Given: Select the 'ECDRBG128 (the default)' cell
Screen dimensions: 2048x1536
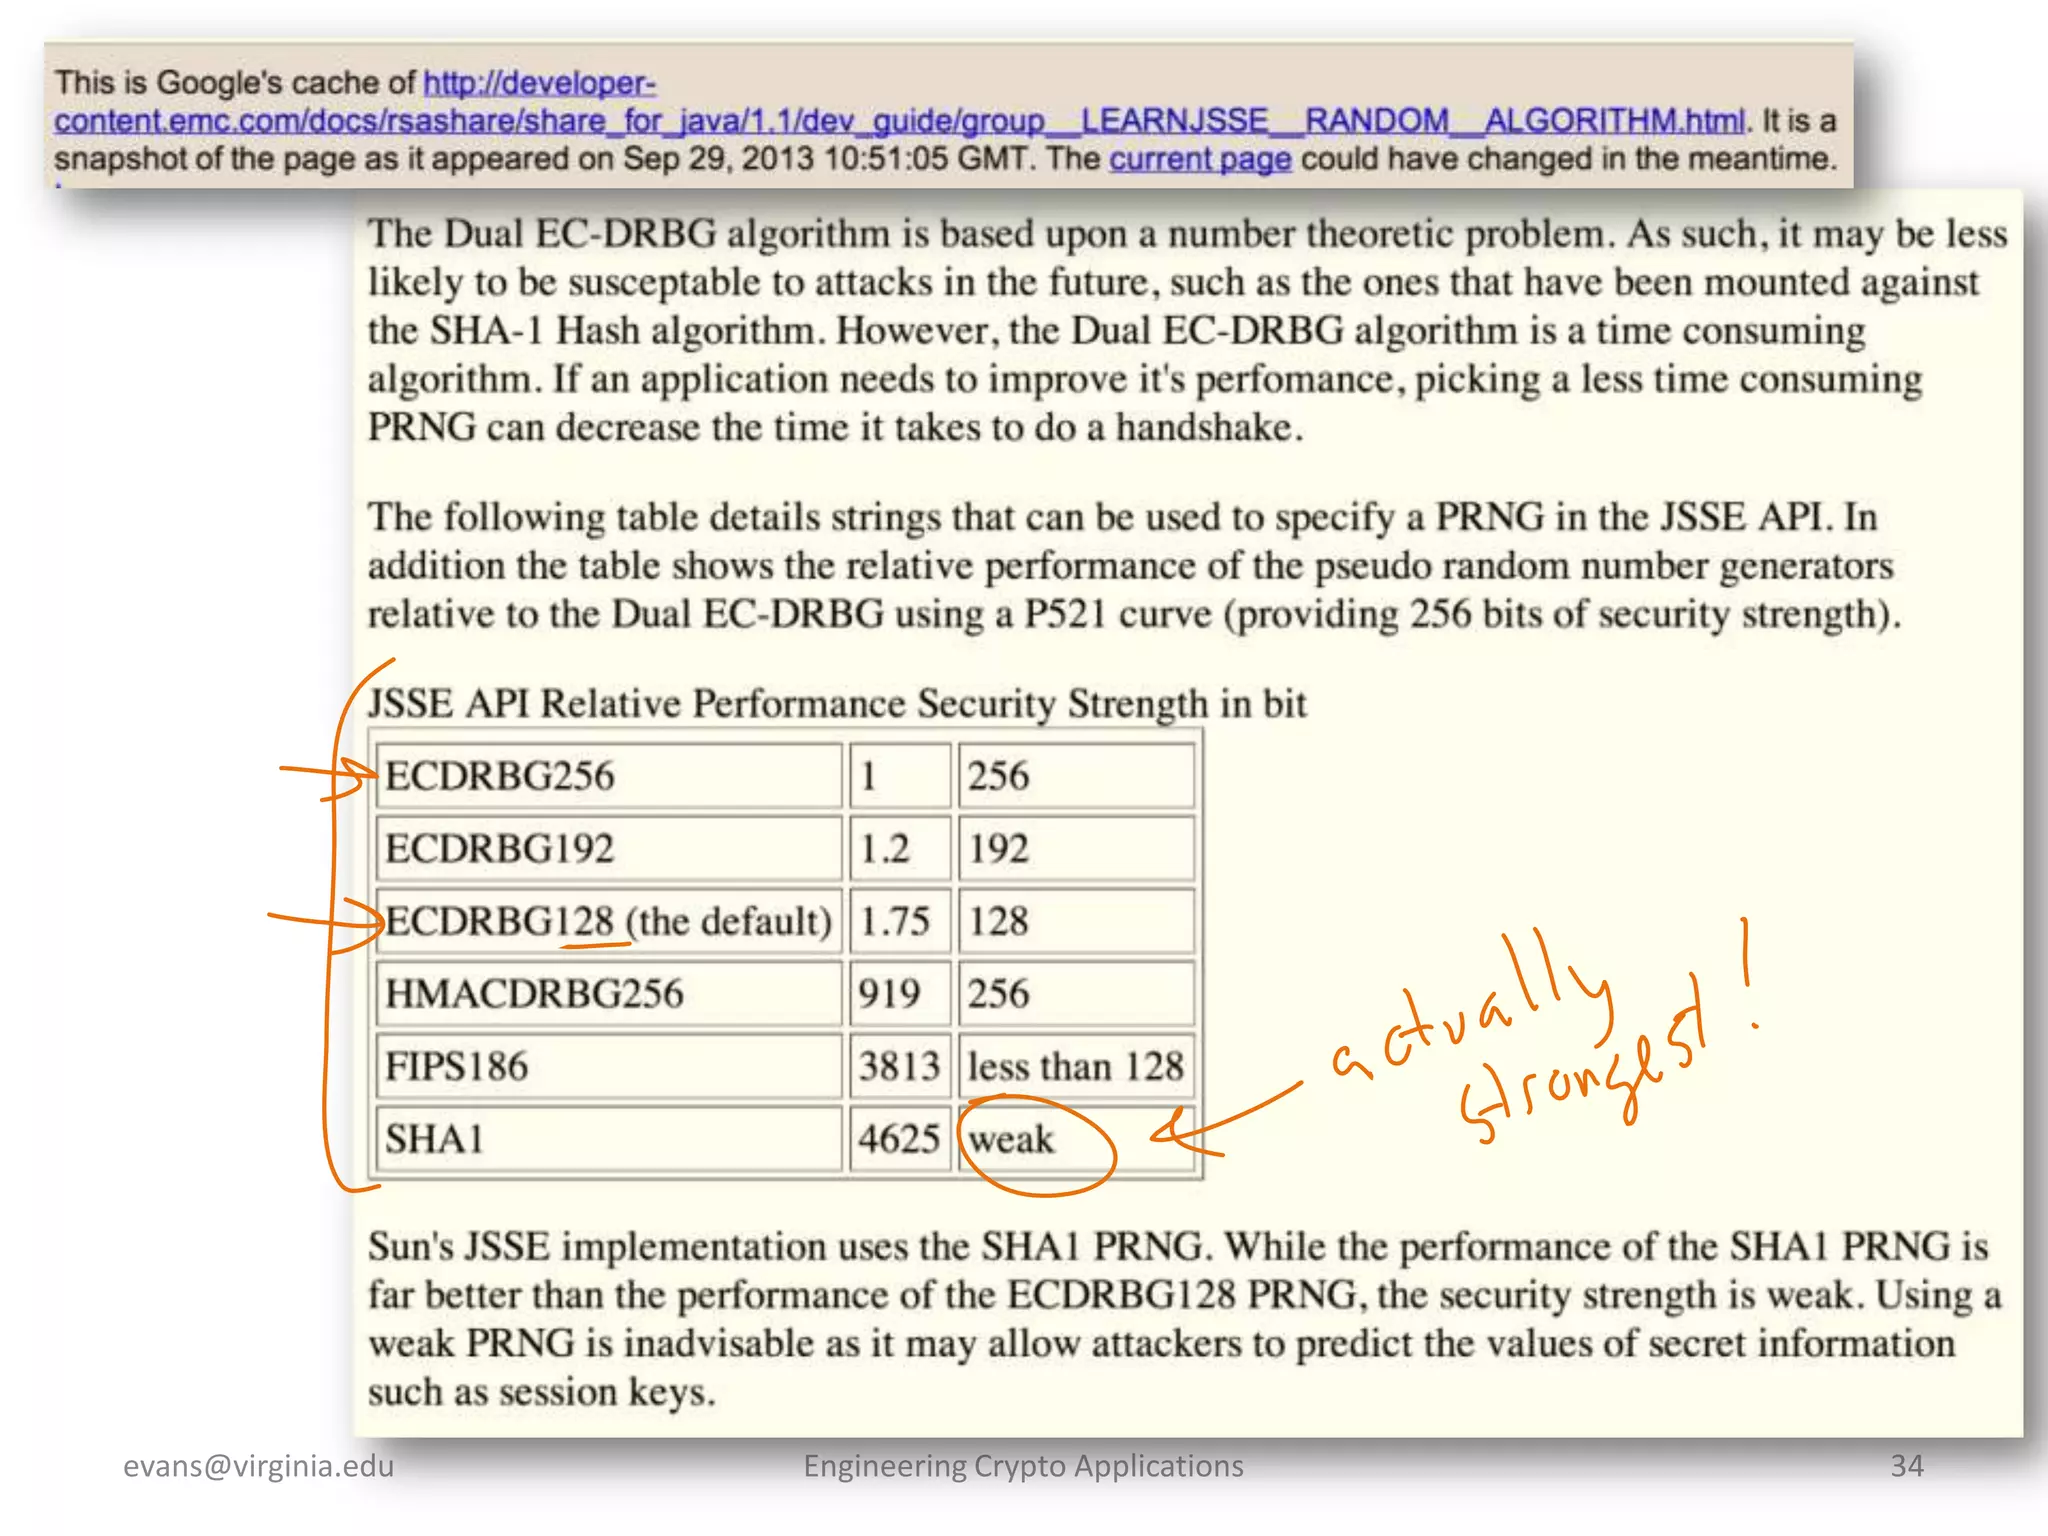Looking at the screenshot, I should pyautogui.click(x=607, y=921).
